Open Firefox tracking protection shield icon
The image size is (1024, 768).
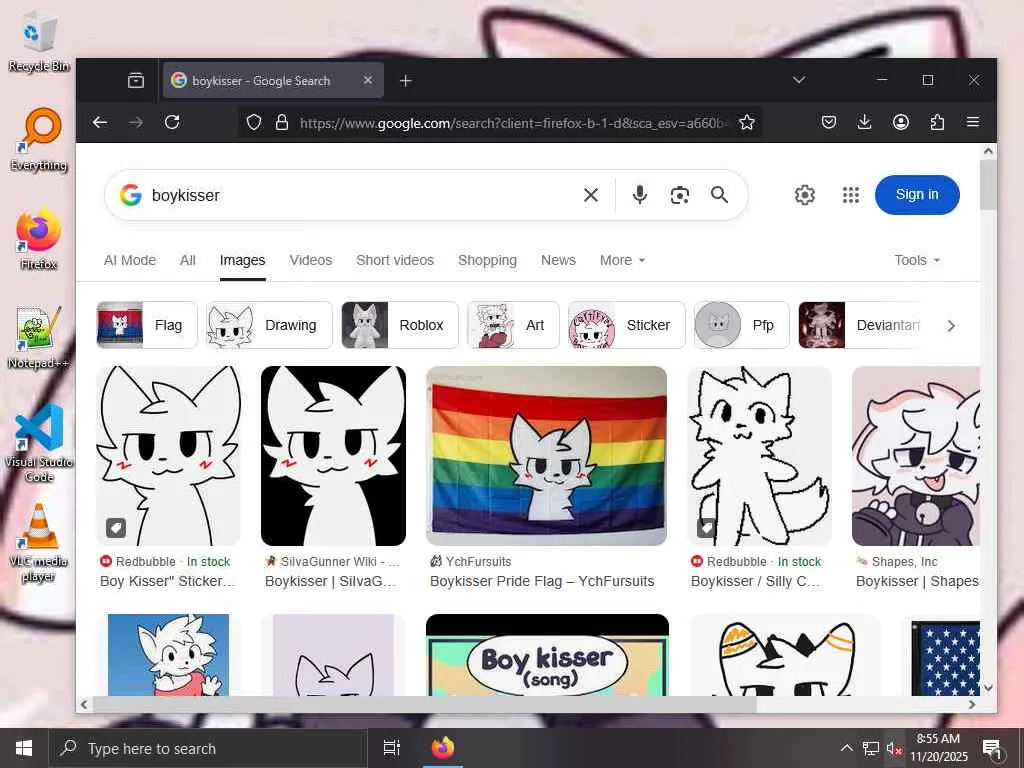pos(254,122)
